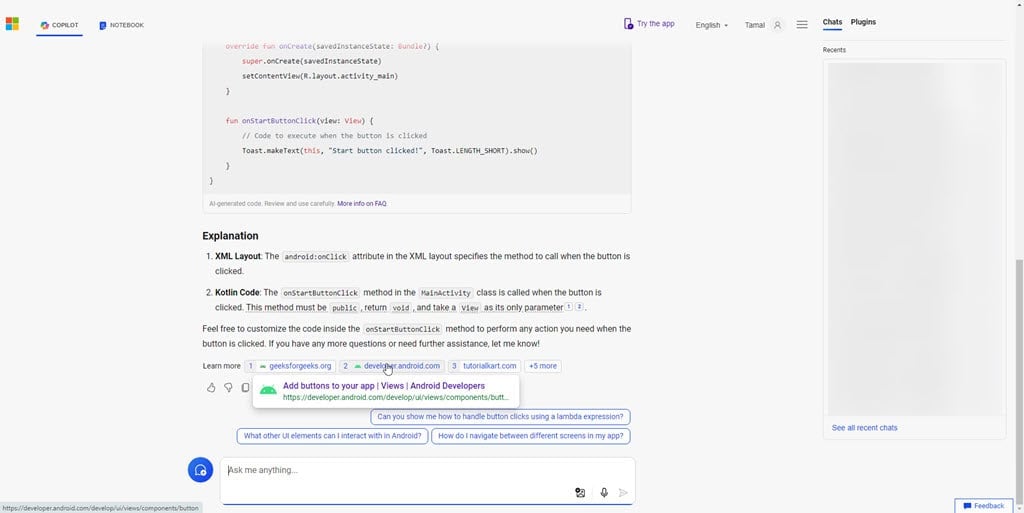
Task: Click the Try the app link
Action: (x=649, y=24)
